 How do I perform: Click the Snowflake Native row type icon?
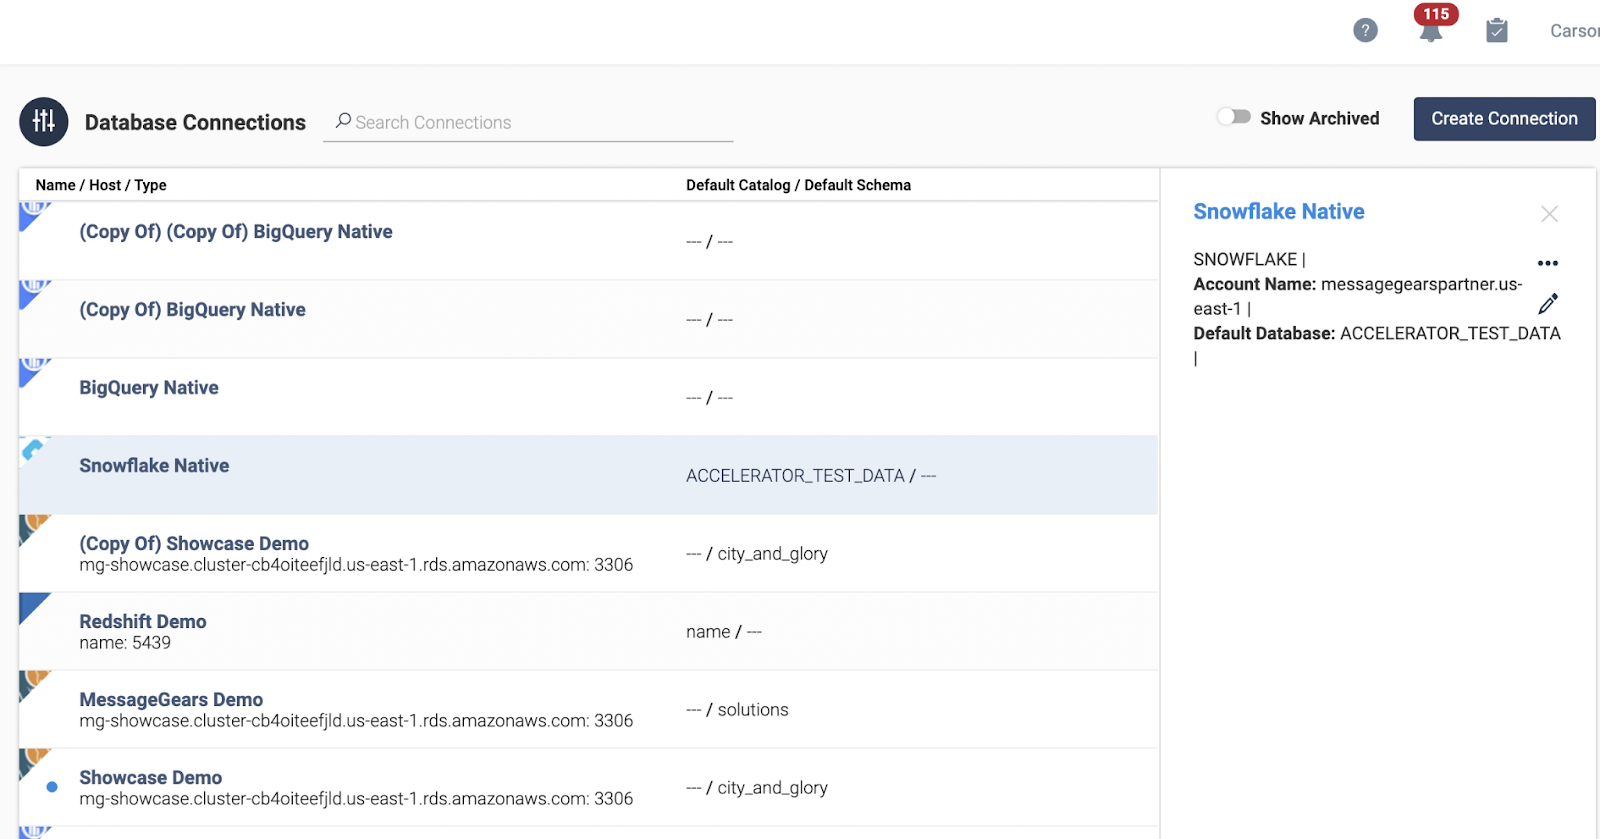point(34,450)
